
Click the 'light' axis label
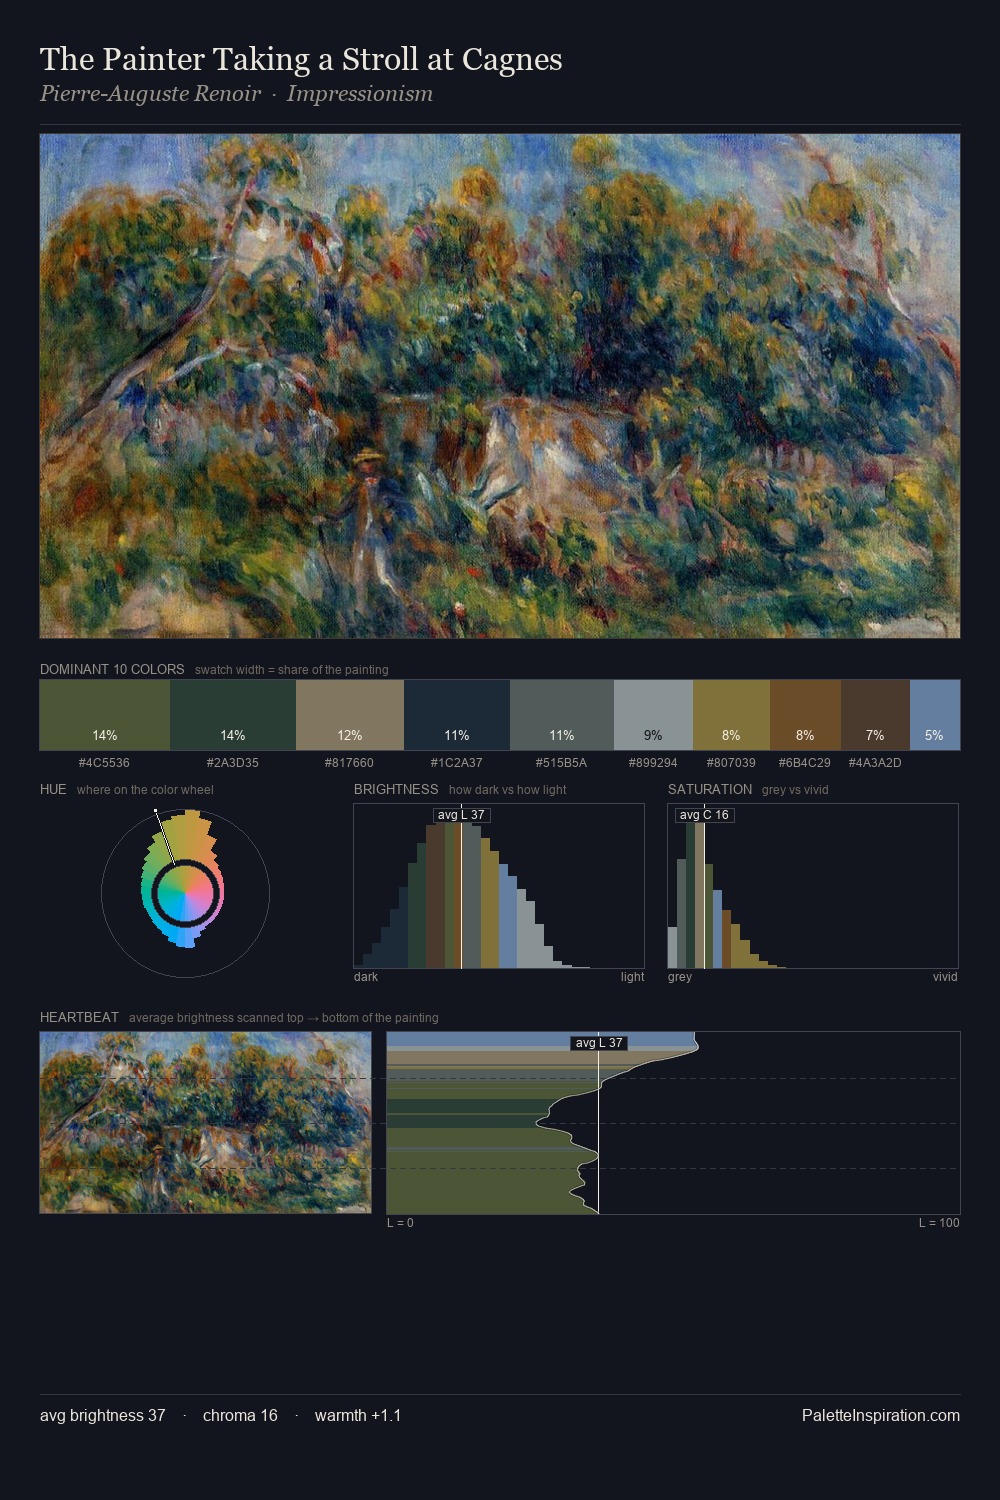[632, 977]
